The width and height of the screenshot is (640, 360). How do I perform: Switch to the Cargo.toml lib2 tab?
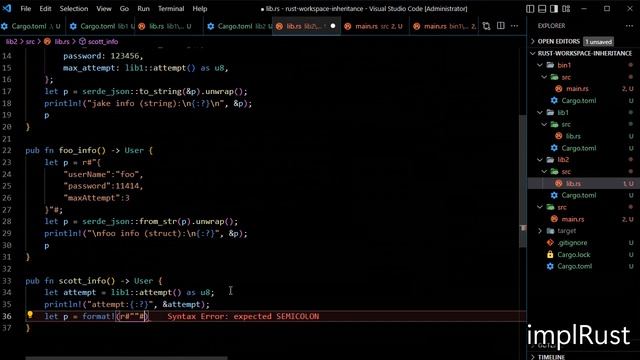(239, 26)
